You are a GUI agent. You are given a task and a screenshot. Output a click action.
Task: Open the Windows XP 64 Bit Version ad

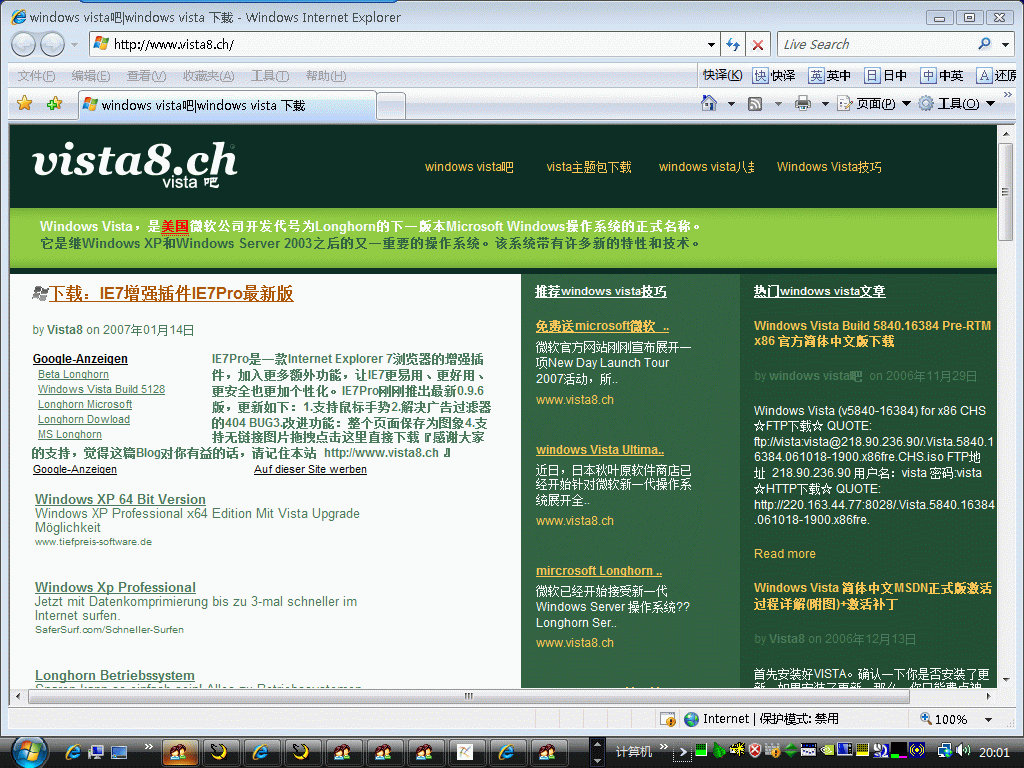(120, 499)
